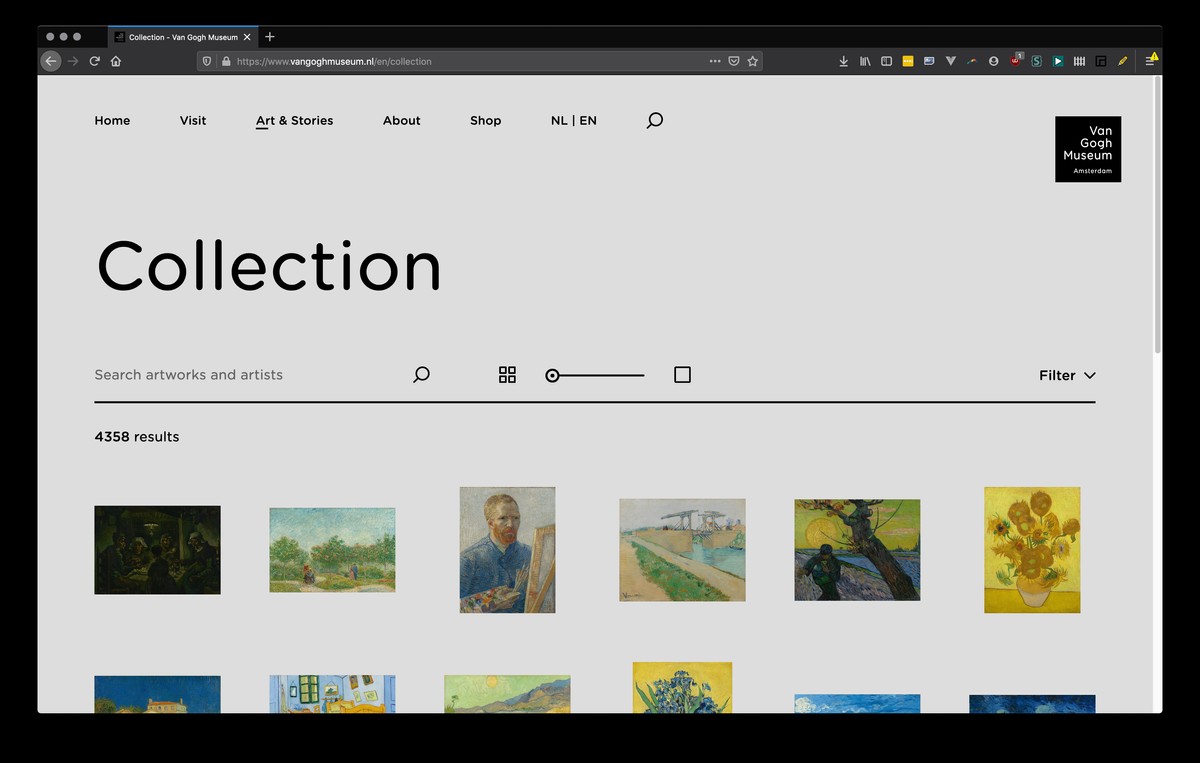This screenshot has height=763, width=1200.
Task: Select the Collection - Van Gogh Museum tab
Action: tap(183, 37)
